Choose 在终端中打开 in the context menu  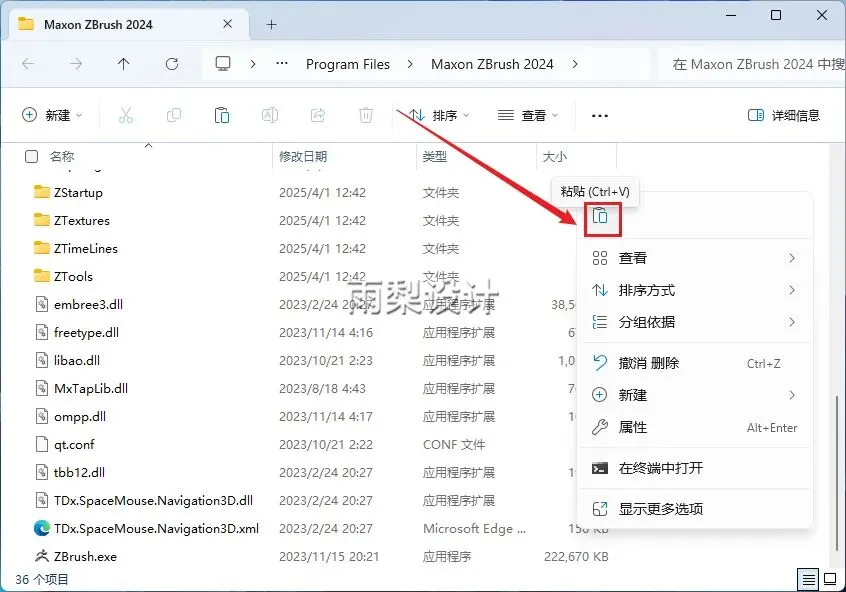click(x=694, y=468)
